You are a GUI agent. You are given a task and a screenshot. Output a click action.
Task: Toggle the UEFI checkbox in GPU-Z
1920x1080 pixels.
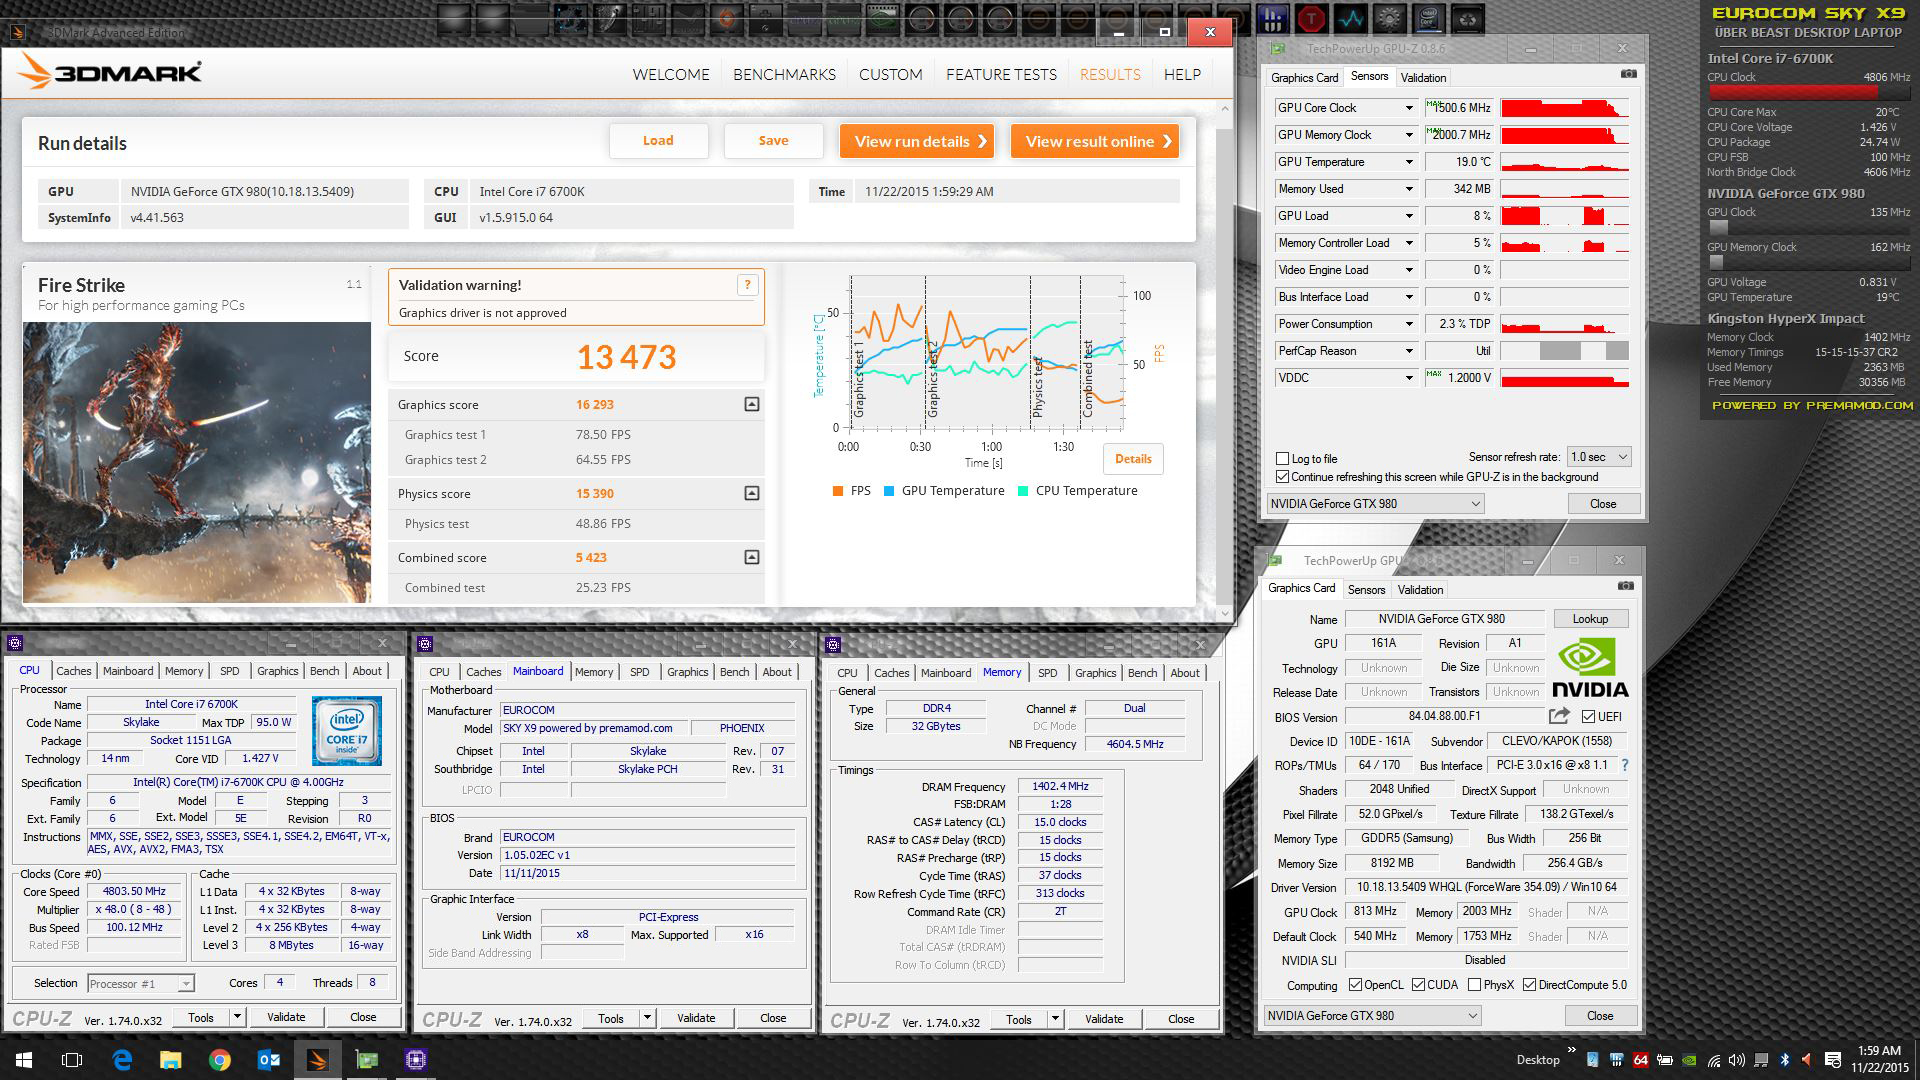coord(1588,716)
